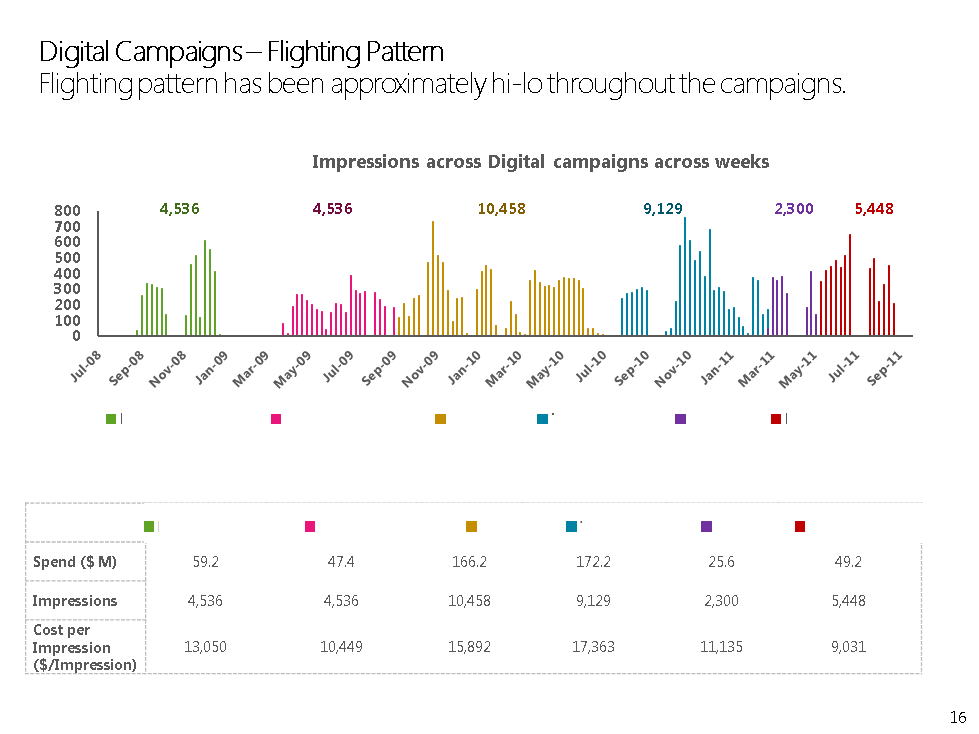
Task: Click the 10,458 data label above the chart
Action: [x=501, y=209]
